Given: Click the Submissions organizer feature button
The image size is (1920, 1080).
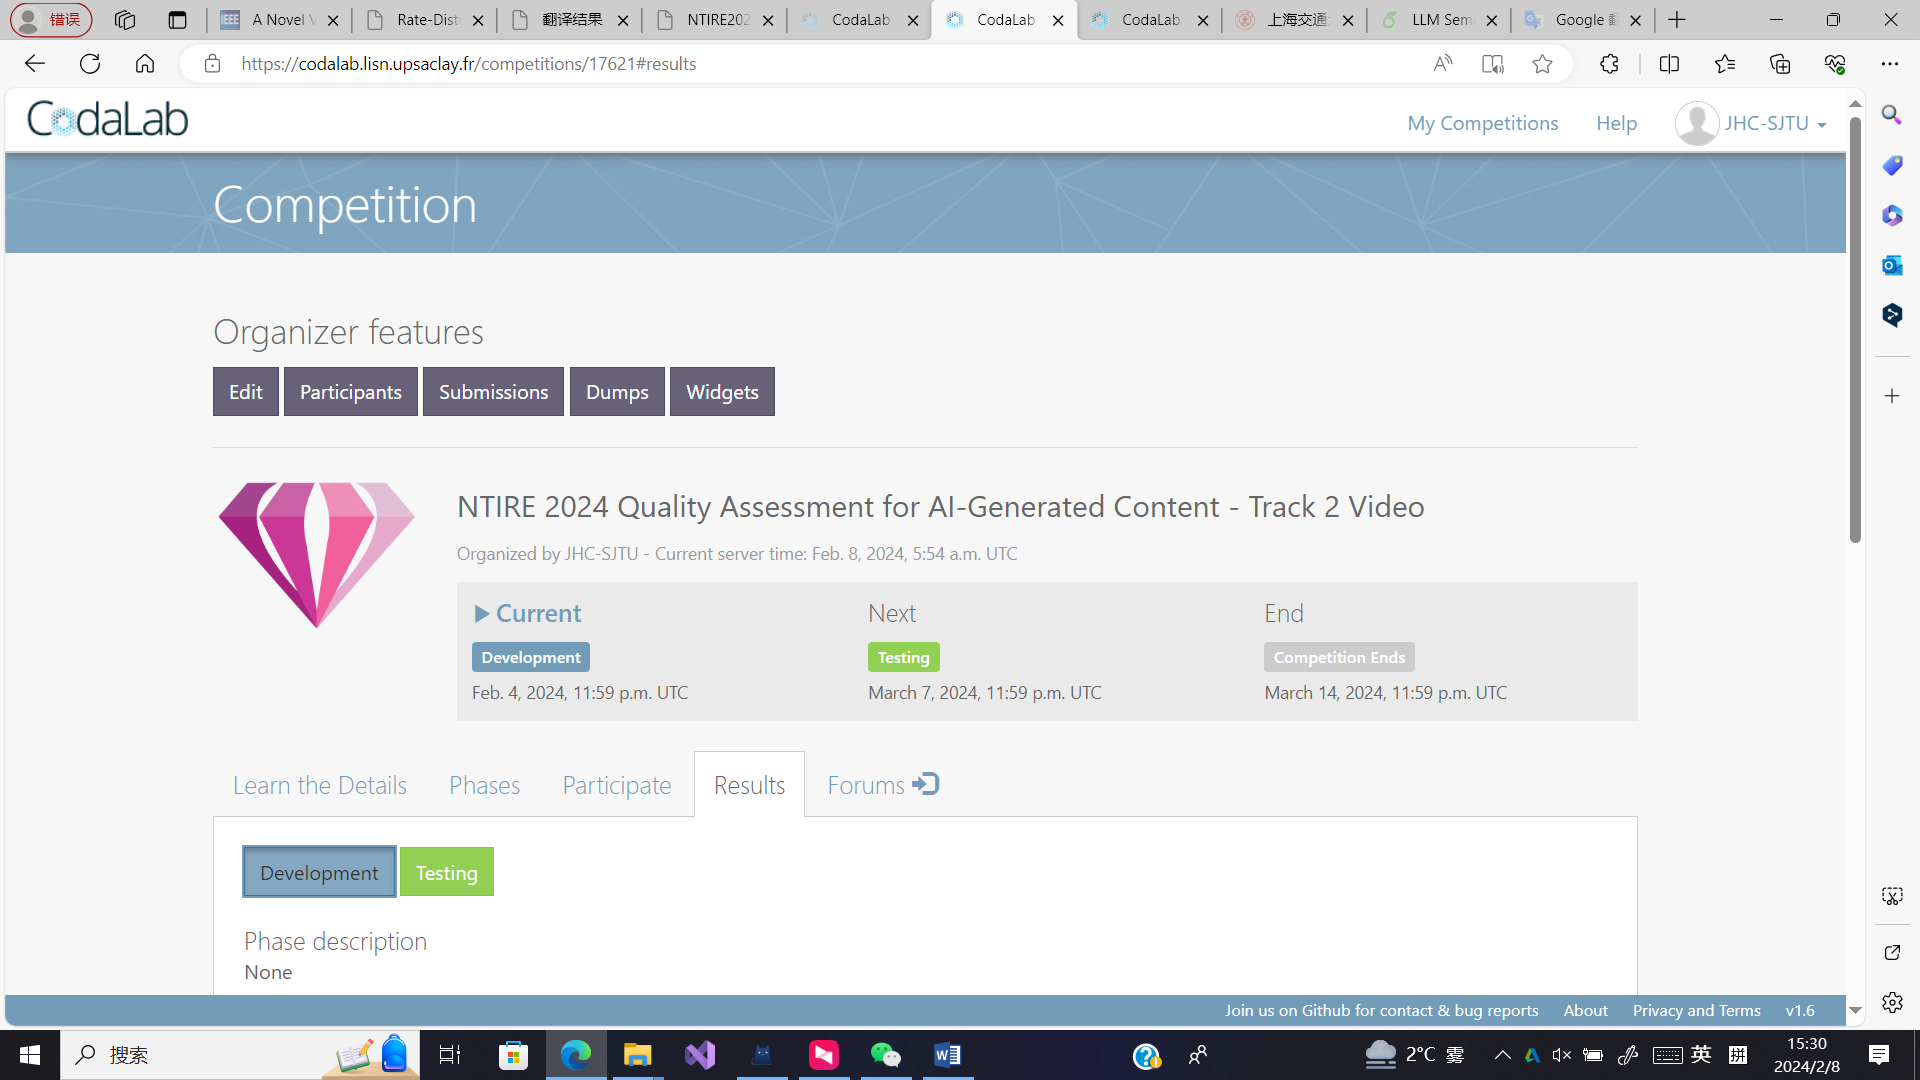Looking at the screenshot, I should (x=493, y=390).
